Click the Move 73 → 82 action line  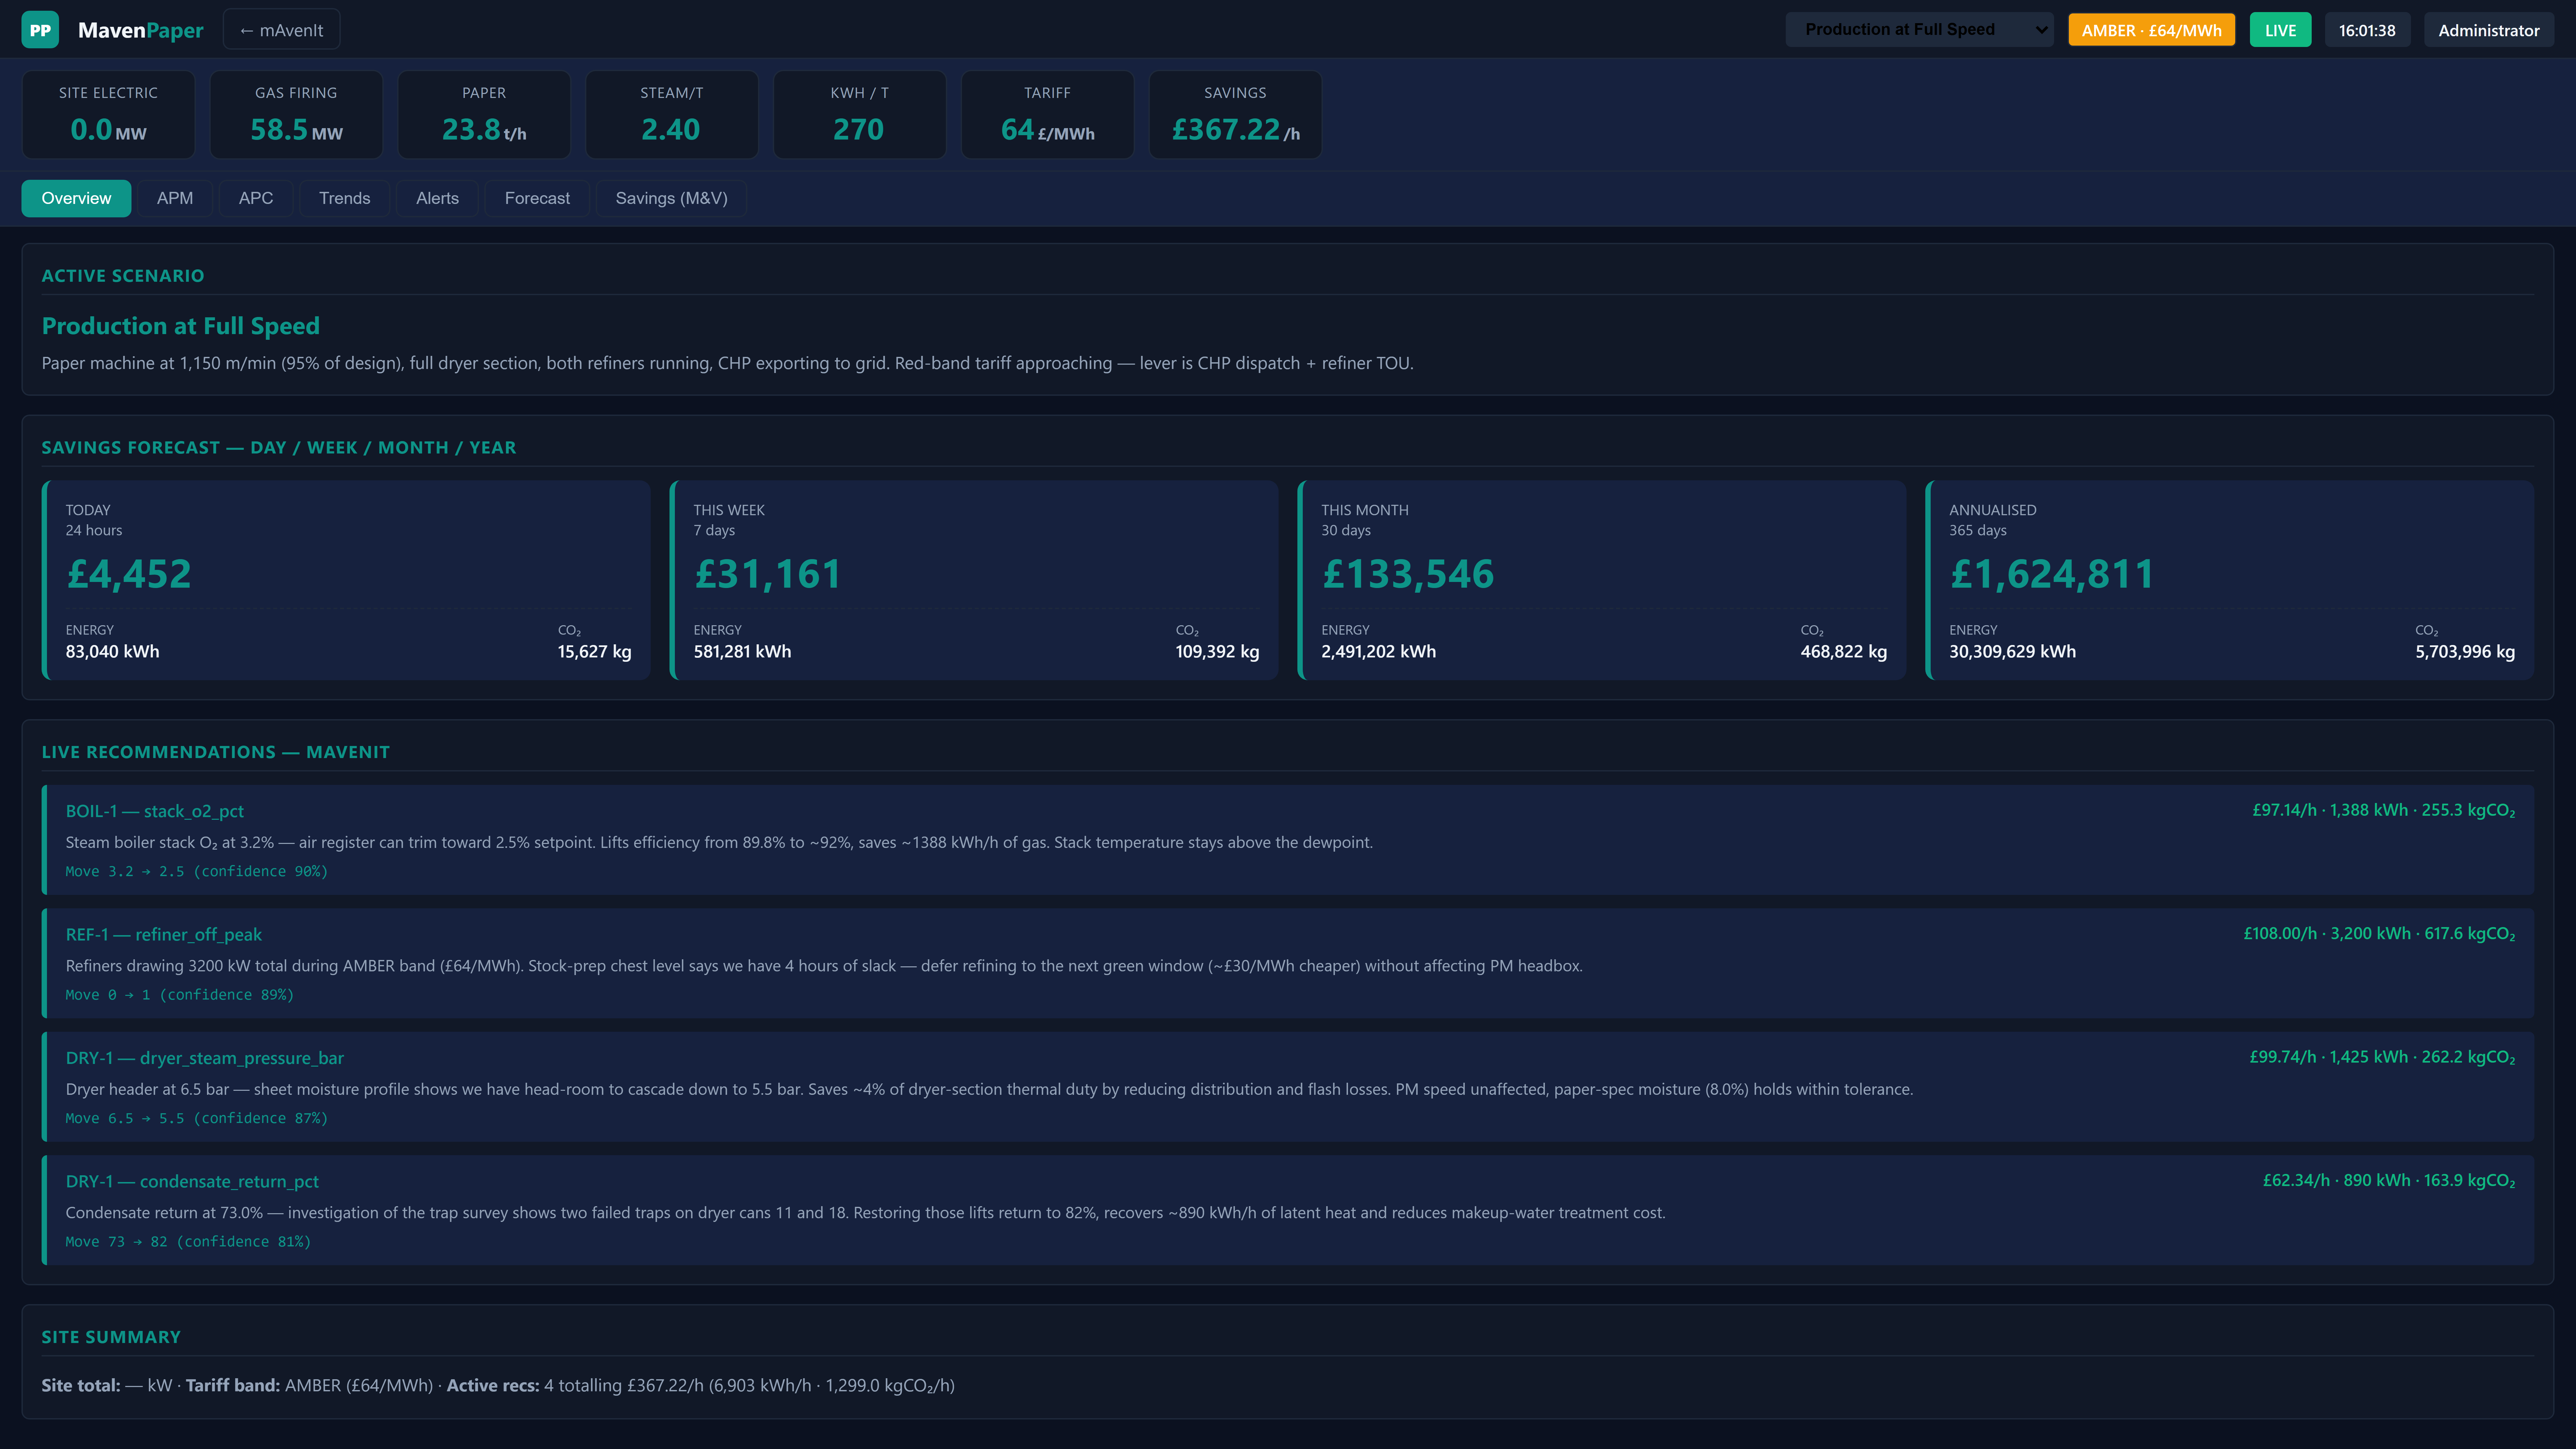click(x=188, y=1242)
